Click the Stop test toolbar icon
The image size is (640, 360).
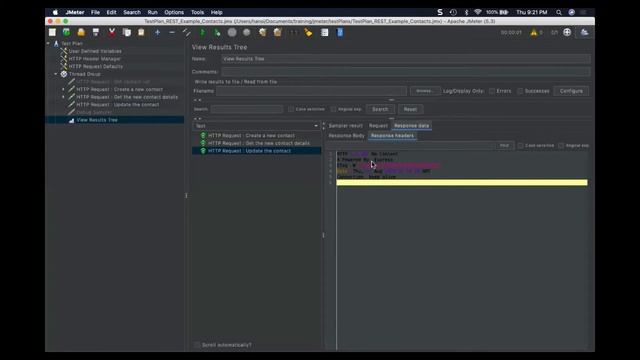232,32
